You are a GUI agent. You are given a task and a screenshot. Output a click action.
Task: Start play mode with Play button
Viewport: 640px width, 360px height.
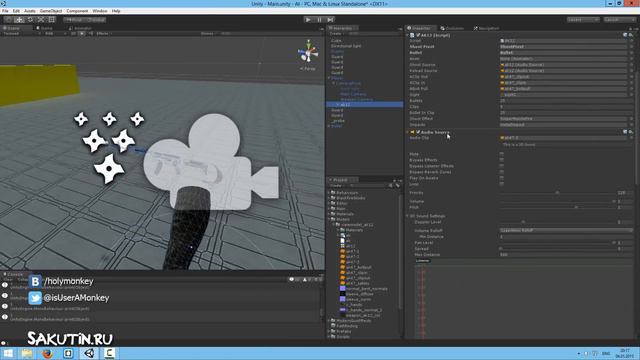(308, 20)
